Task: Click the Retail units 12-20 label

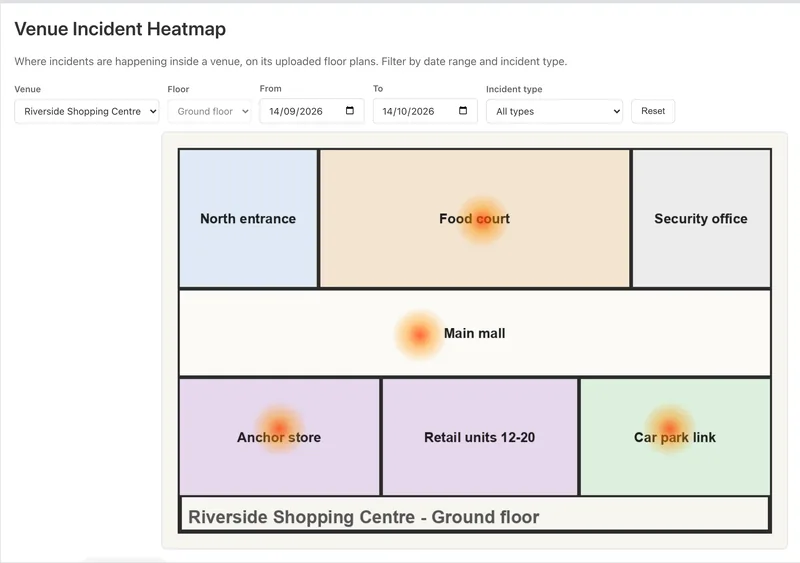Action: click(x=480, y=437)
